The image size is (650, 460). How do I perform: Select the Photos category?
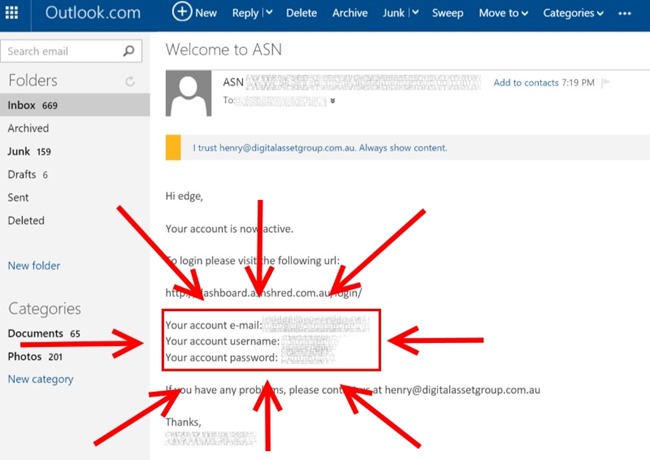(35, 356)
